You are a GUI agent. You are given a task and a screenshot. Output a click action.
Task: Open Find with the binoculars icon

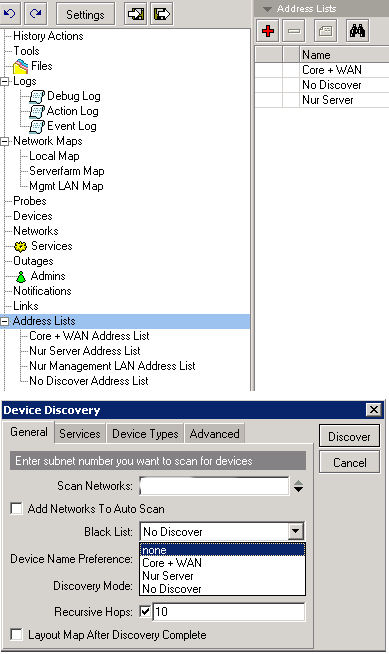point(357,31)
